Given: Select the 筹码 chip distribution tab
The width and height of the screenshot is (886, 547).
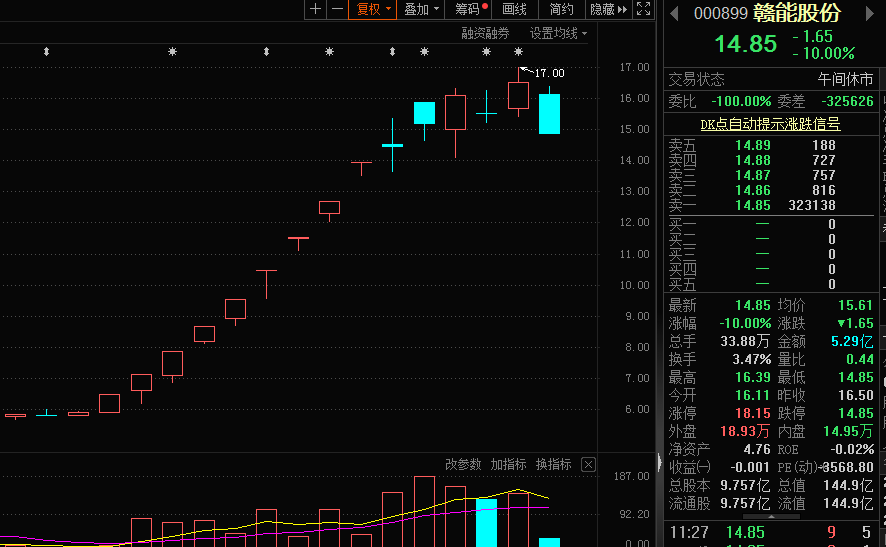Looking at the screenshot, I should 468,9.
